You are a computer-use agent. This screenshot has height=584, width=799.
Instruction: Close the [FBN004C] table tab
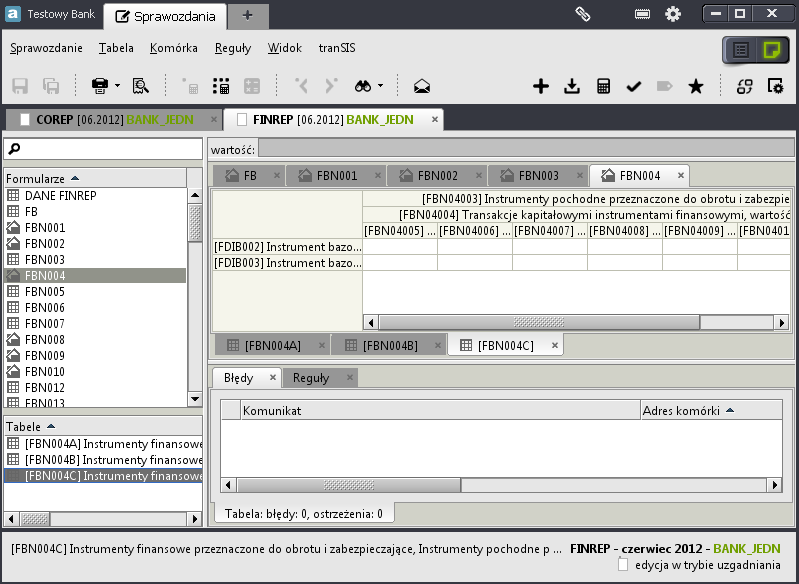pyautogui.click(x=555, y=345)
